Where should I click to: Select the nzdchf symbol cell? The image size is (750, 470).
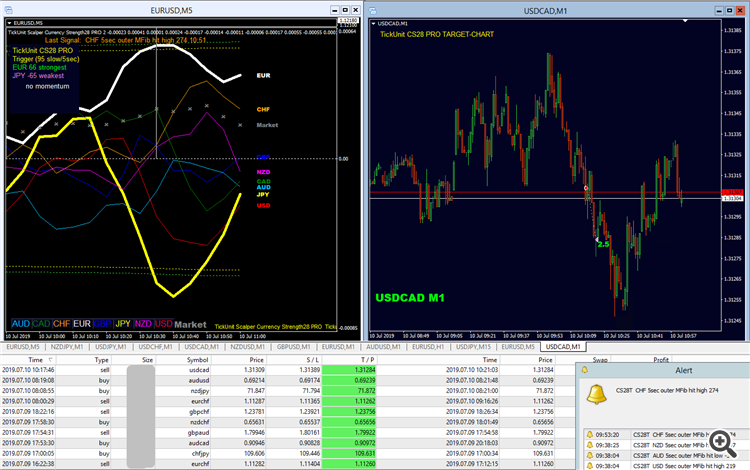[x=199, y=422]
